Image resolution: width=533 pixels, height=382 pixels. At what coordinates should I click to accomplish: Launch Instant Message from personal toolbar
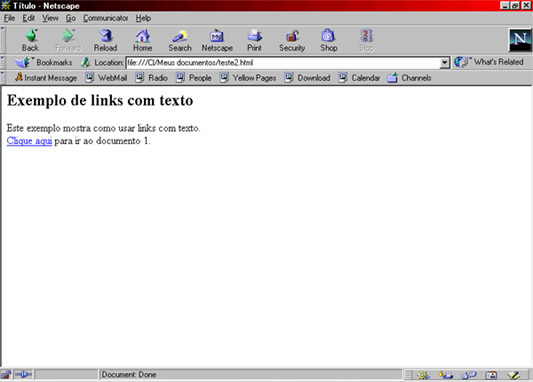(46, 78)
